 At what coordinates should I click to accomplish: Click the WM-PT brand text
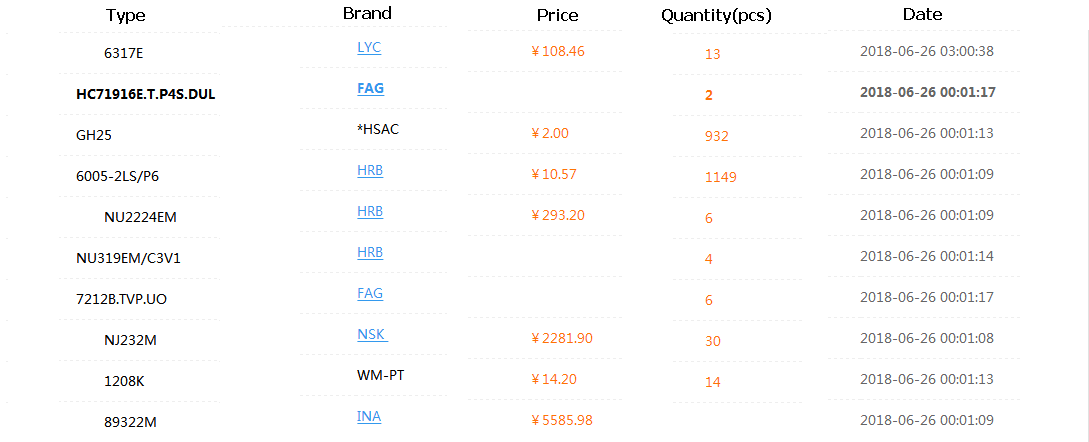tap(380, 376)
